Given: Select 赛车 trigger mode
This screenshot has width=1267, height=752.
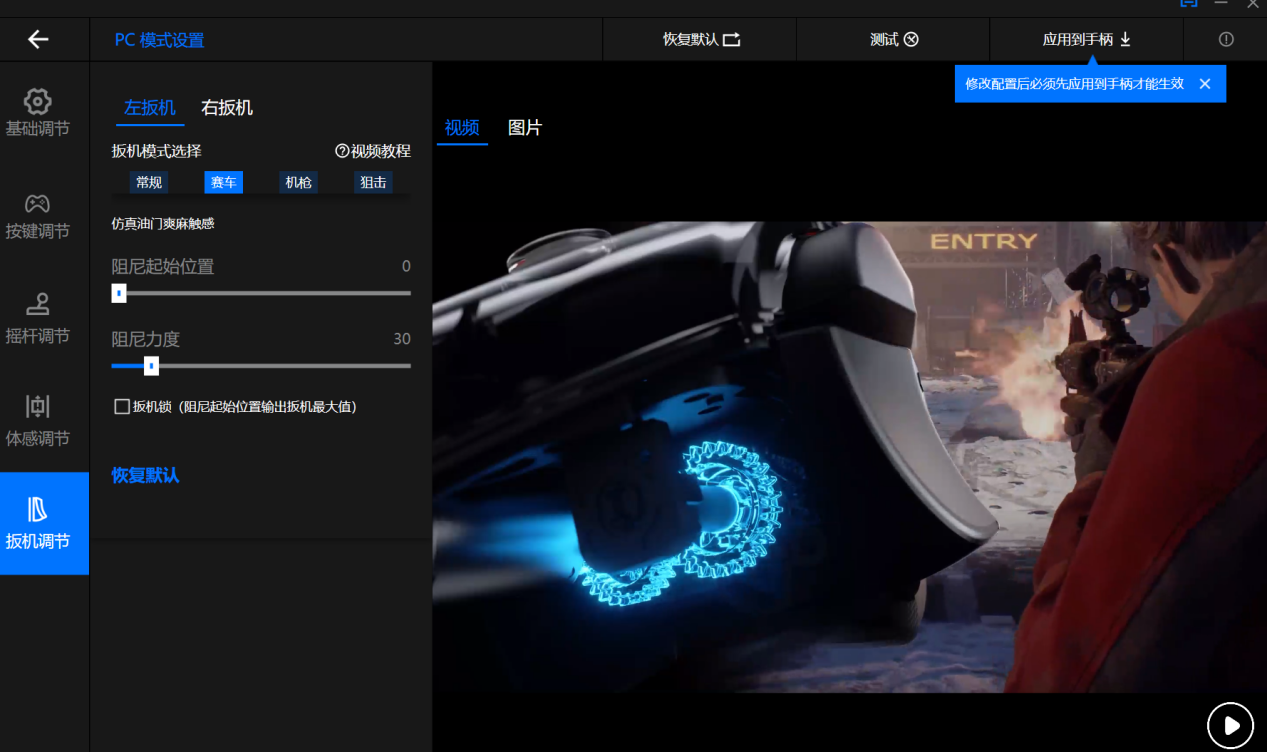Looking at the screenshot, I should [x=223, y=182].
